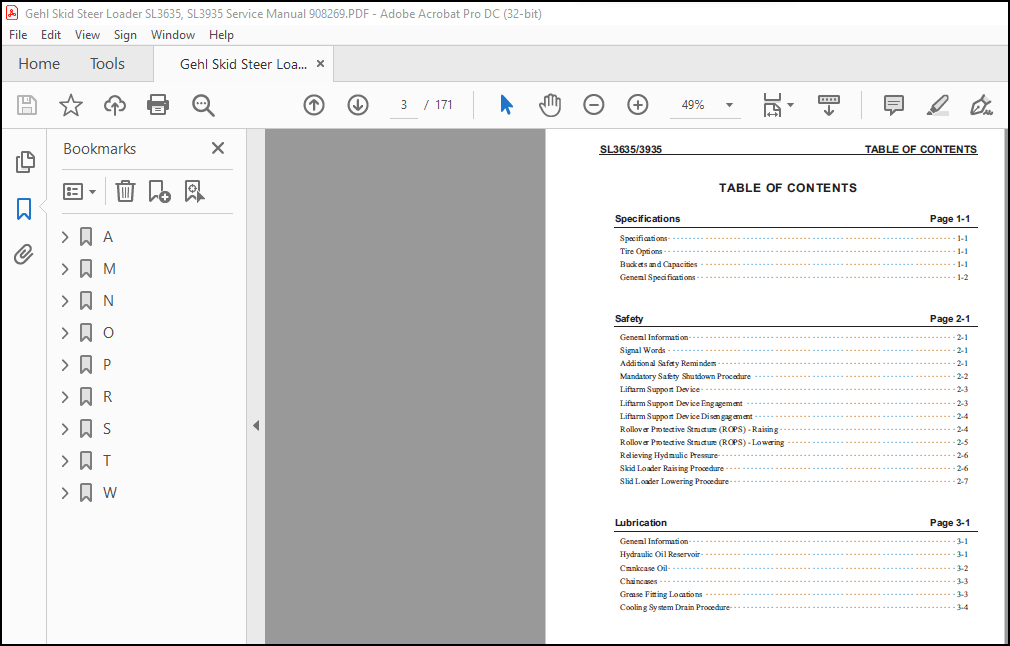The height and width of the screenshot is (646, 1010).
Task: Click the Lubrication section heading
Action: (x=640, y=523)
